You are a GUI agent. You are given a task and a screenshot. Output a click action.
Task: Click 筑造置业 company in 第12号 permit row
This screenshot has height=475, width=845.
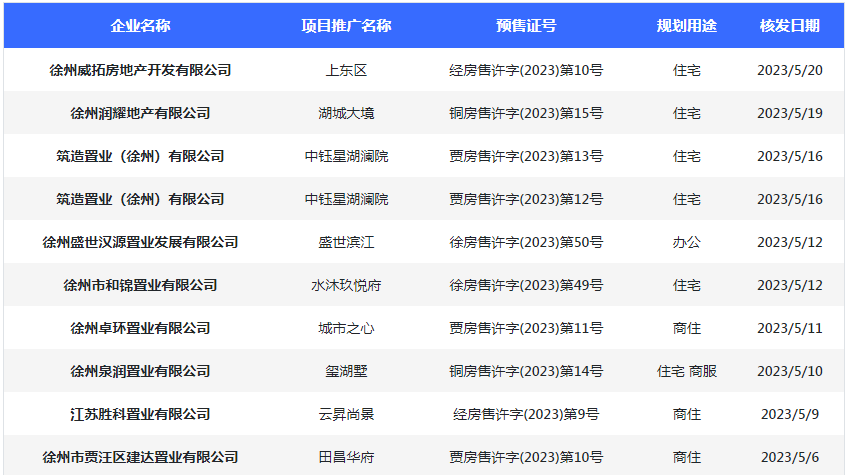pyautogui.click(x=140, y=199)
